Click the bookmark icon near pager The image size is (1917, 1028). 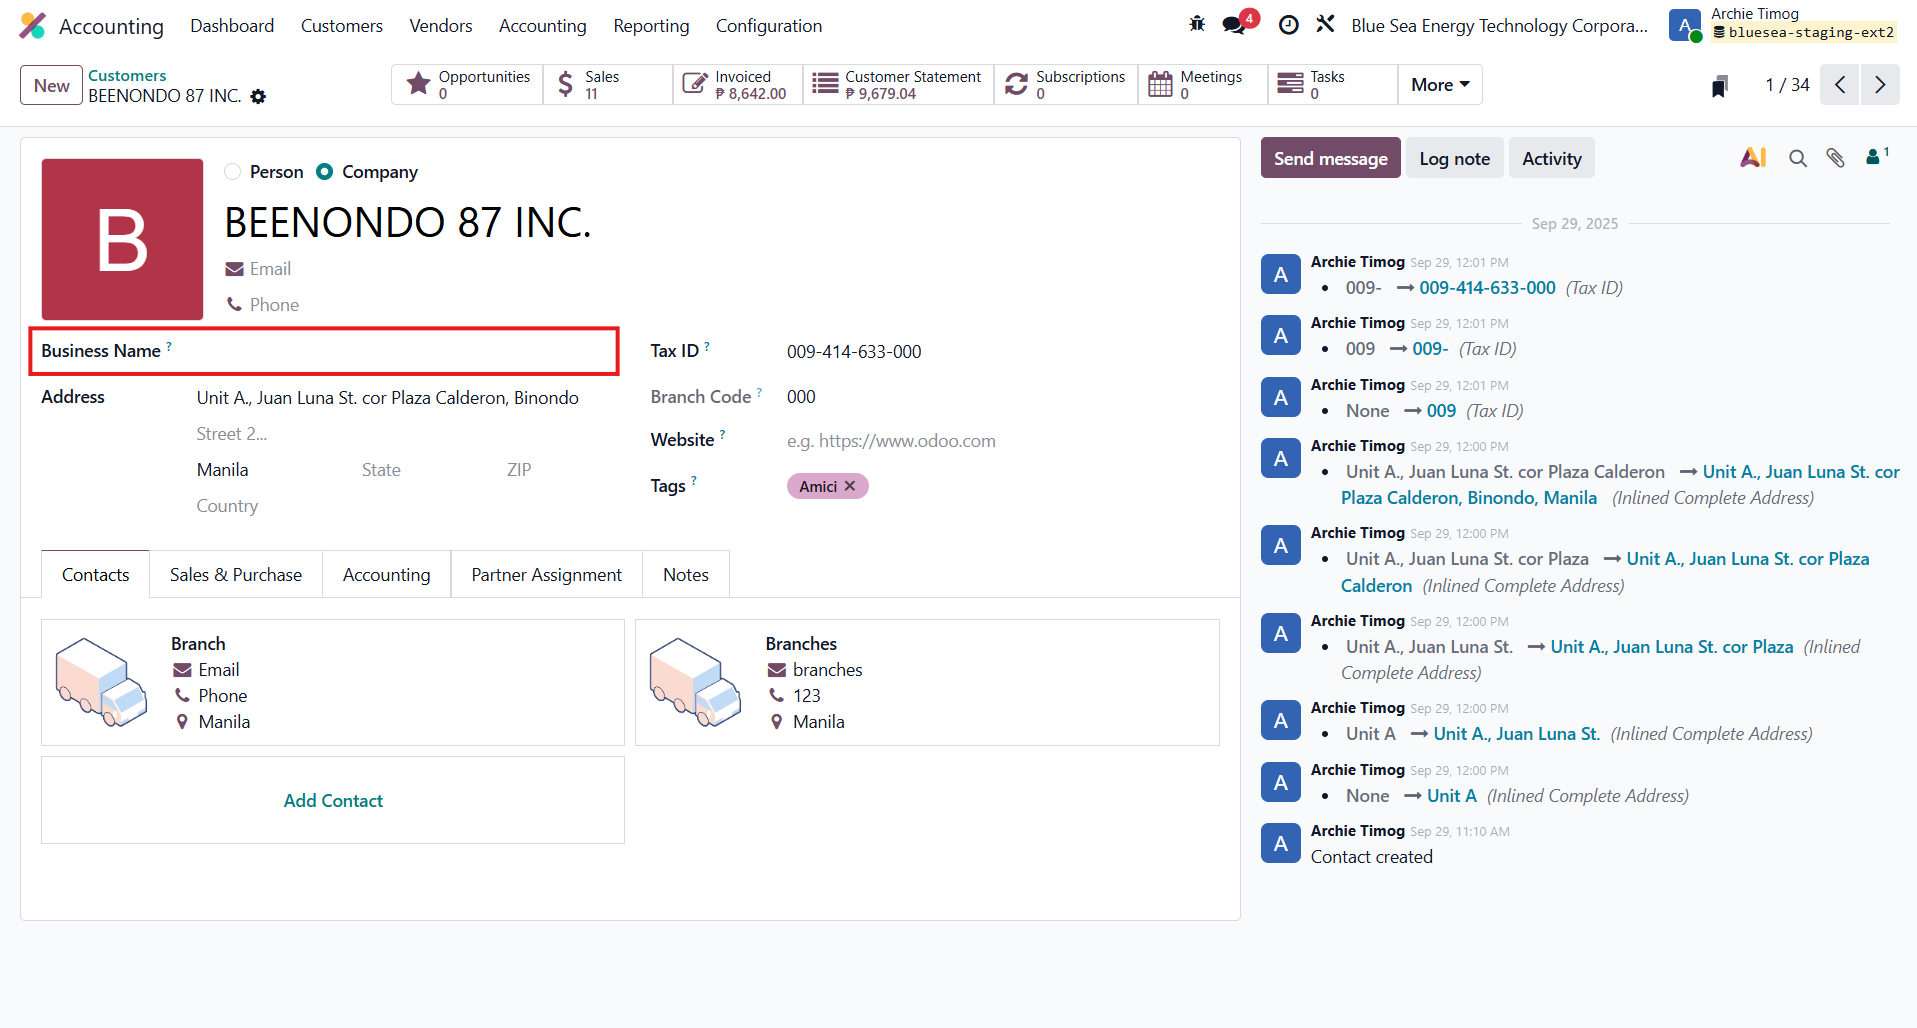click(x=1719, y=86)
